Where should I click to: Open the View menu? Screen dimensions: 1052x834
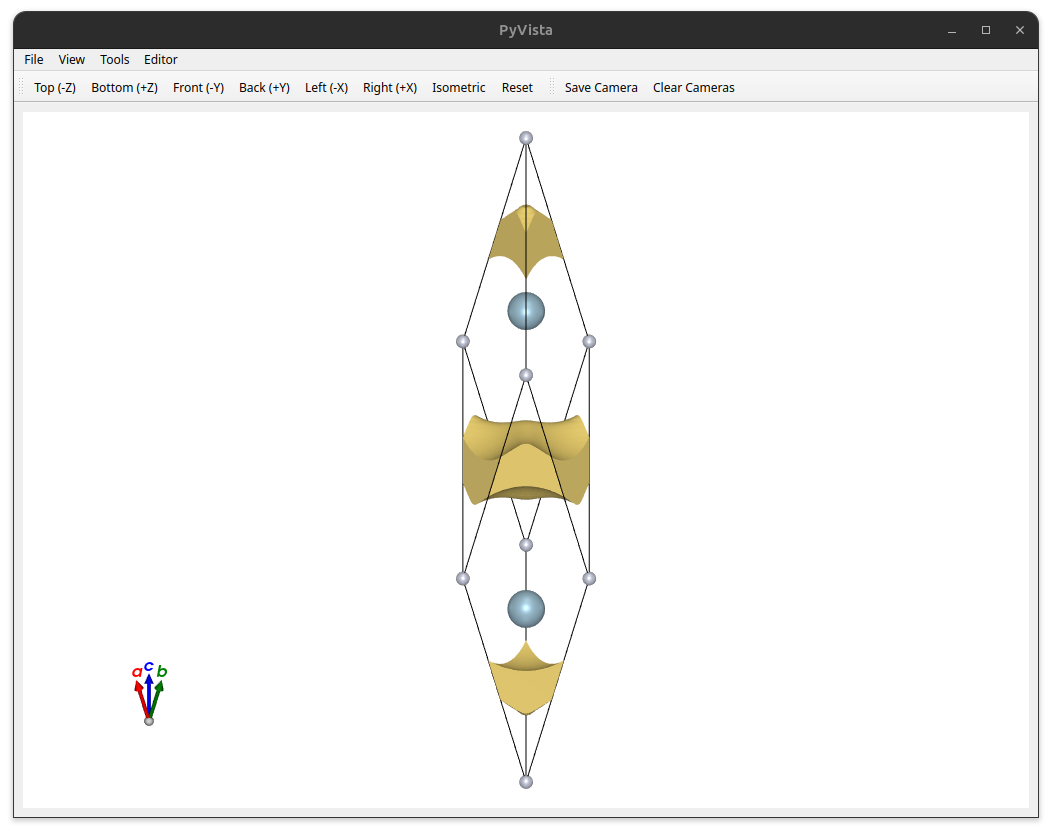(x=71, y=60)
